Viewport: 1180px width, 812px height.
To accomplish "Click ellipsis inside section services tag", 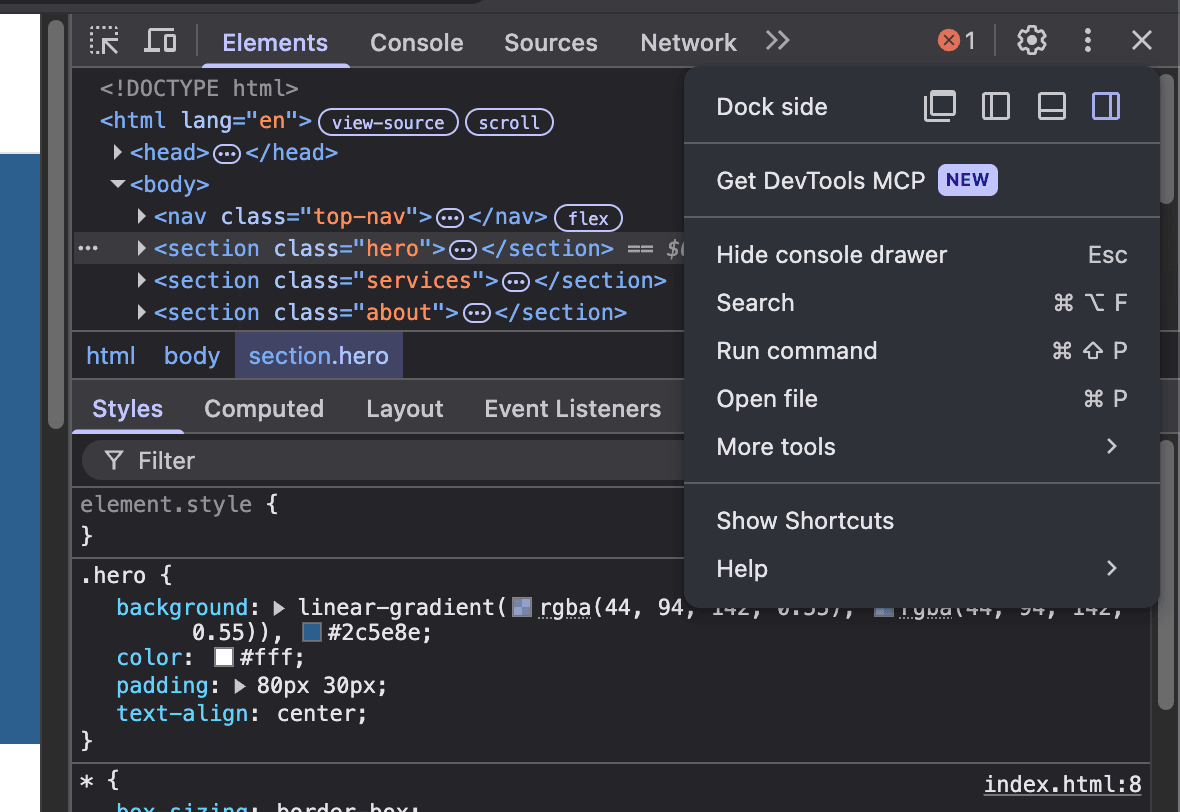I will (516, 282).
